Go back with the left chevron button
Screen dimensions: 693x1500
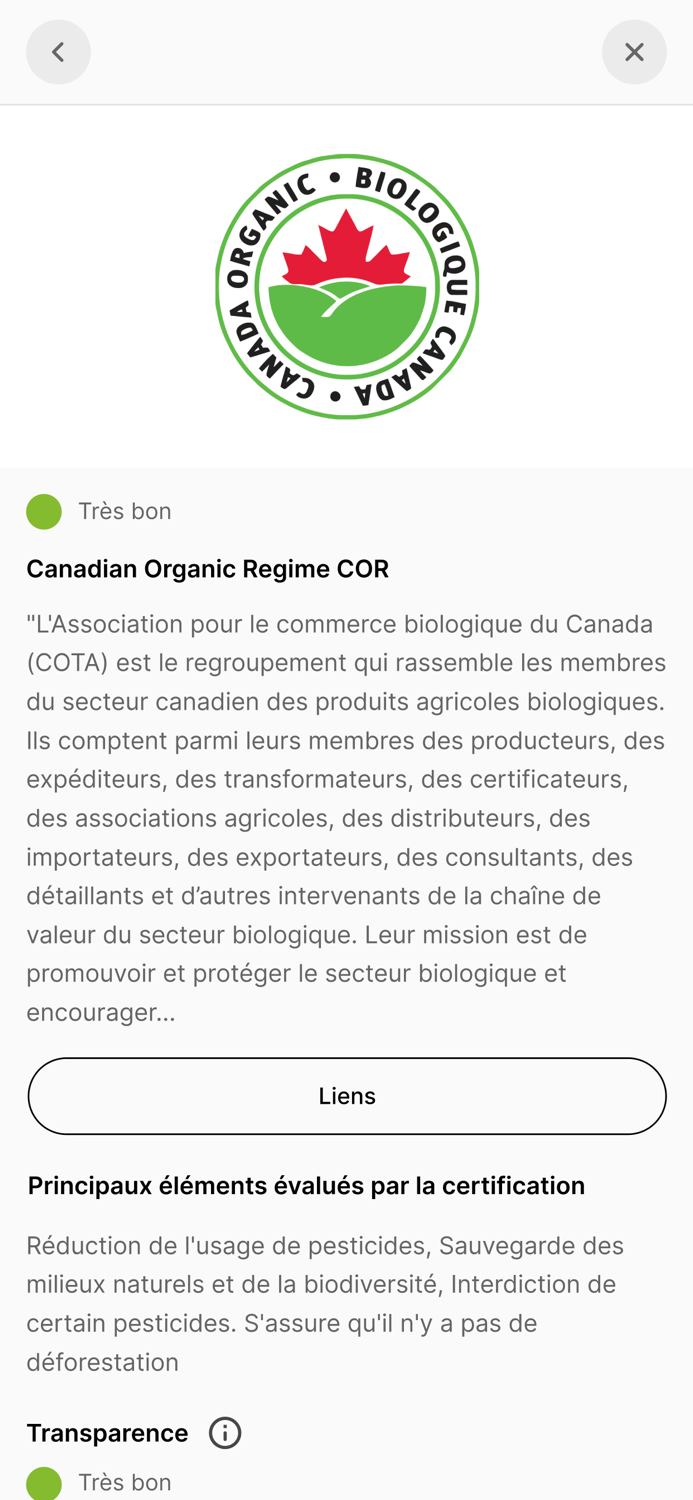coord(58,52)
